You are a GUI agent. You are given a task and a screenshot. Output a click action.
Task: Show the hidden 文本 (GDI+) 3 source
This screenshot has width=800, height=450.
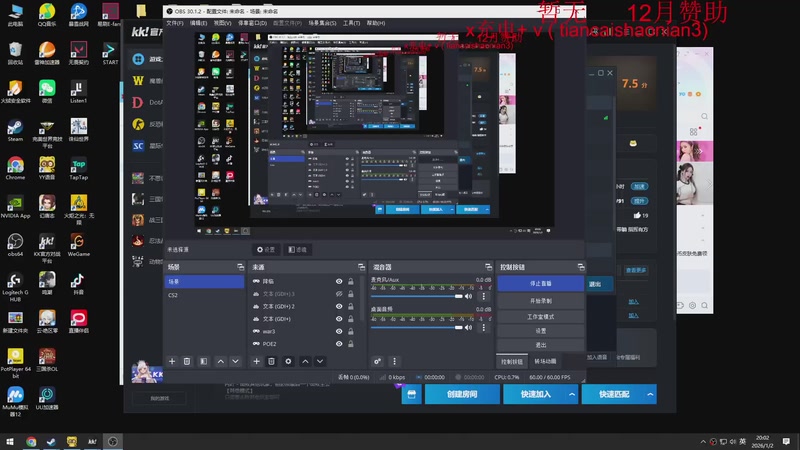pyautogui.click(x=339, y=294)
